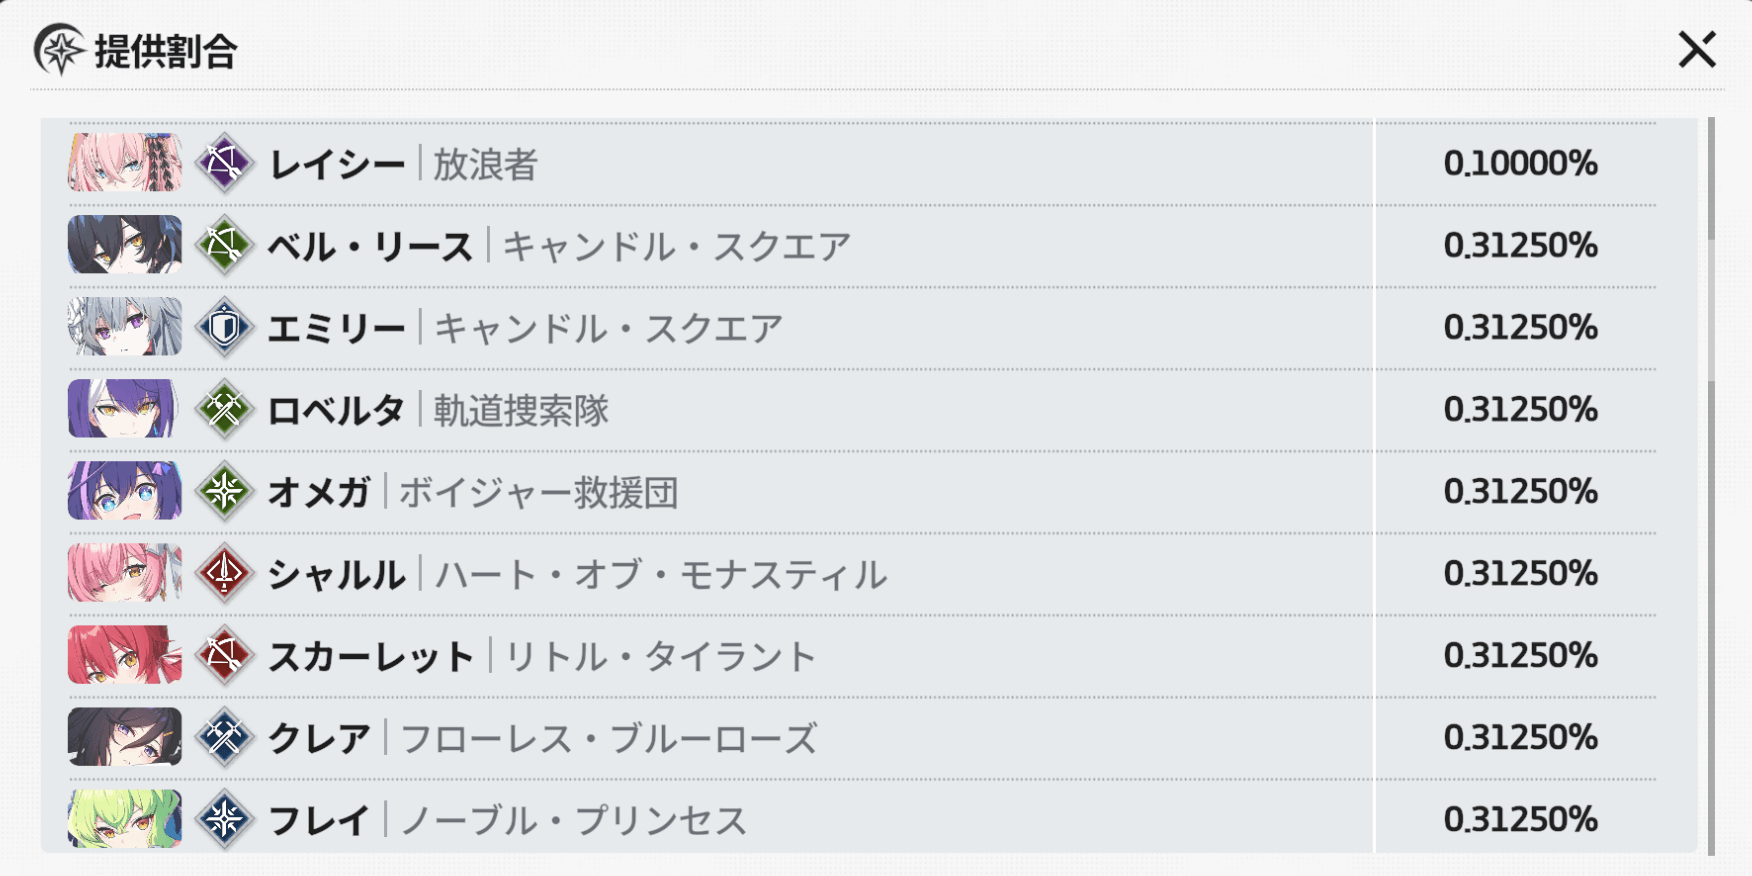Click シャルル's red sword class icon
Viewport: 1752px width, 876px height.
click(x=224, y=573)
